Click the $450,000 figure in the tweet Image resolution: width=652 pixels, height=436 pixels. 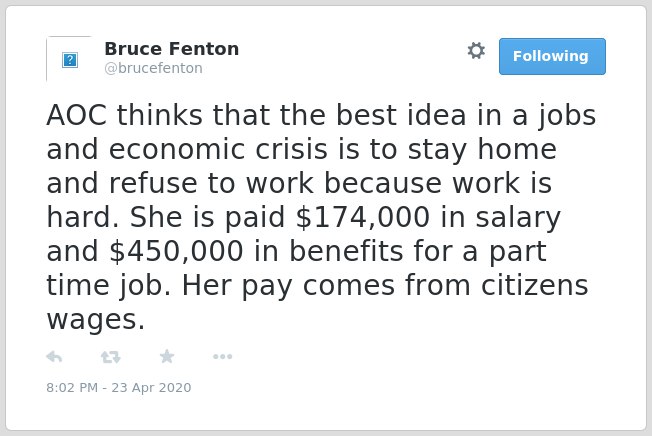coord(176,251)
